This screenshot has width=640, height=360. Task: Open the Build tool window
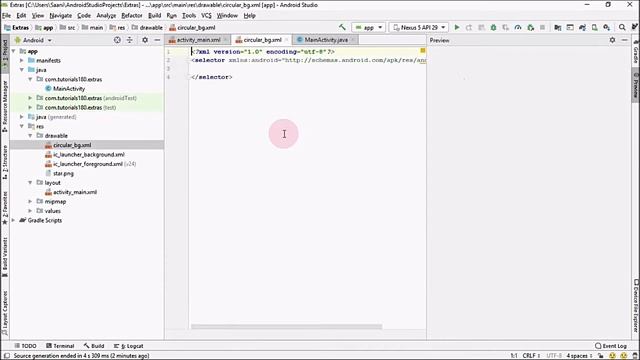[x=94, y=346]
